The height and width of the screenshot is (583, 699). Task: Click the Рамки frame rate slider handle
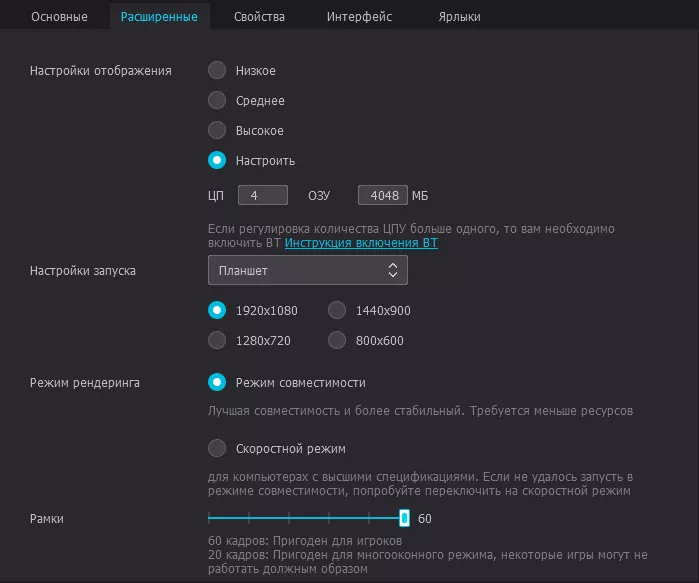pos(404,518)
